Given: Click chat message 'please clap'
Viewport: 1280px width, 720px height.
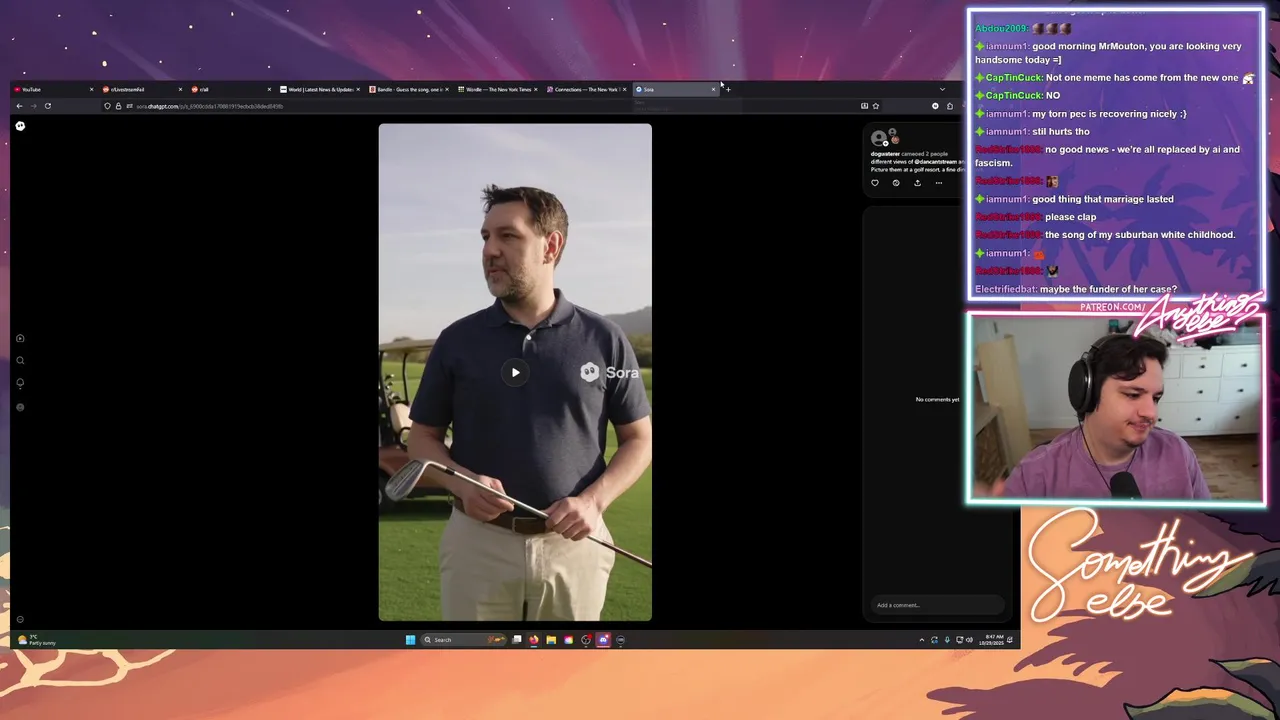Looking at the screenshot, I should point(1070,217).
